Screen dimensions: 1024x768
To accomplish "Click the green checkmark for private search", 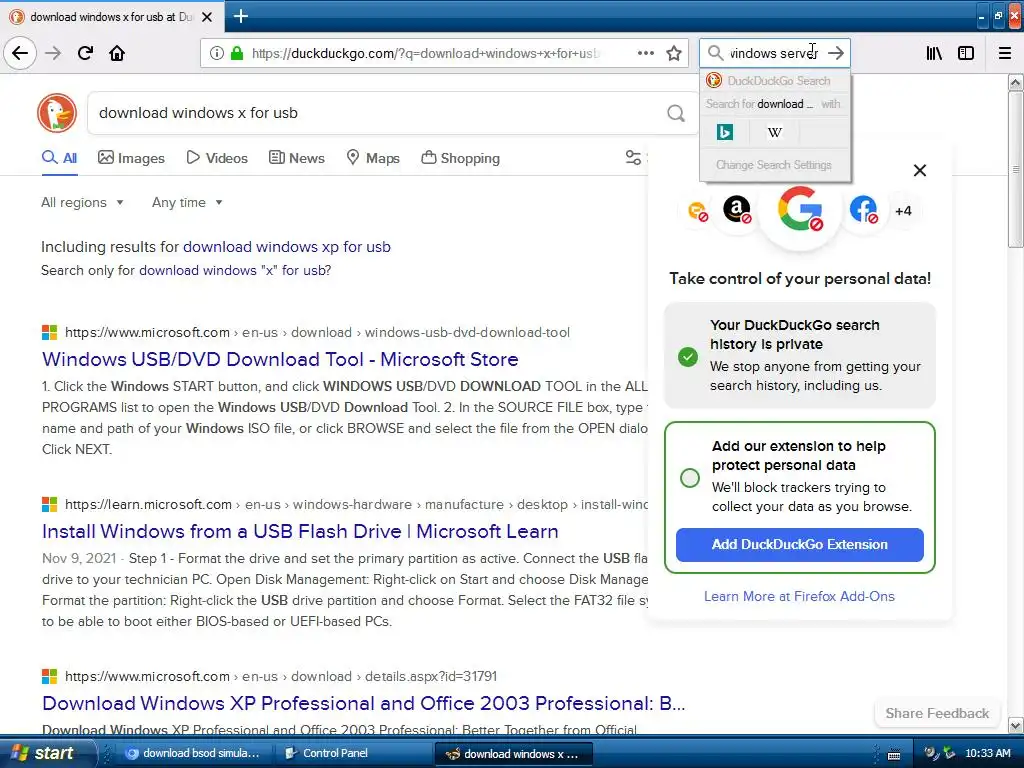I will click(x=688, y=357).
